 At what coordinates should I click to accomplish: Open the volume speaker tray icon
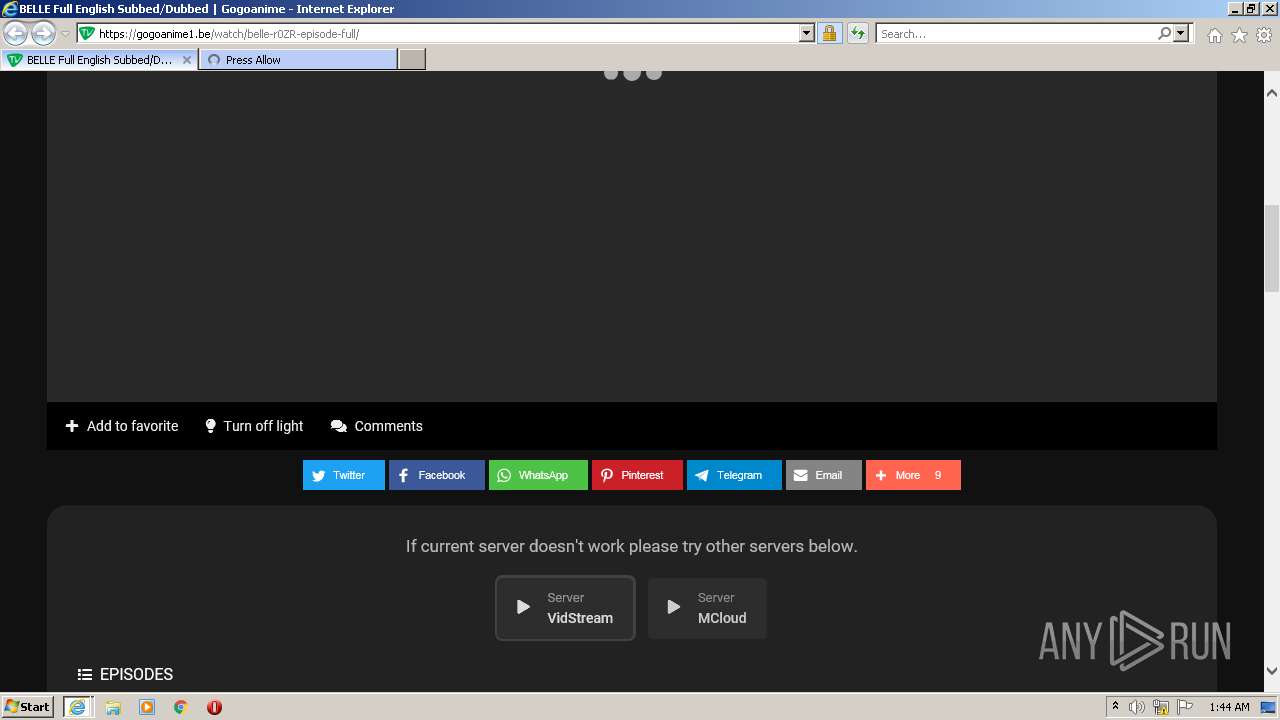point(1137,707)
